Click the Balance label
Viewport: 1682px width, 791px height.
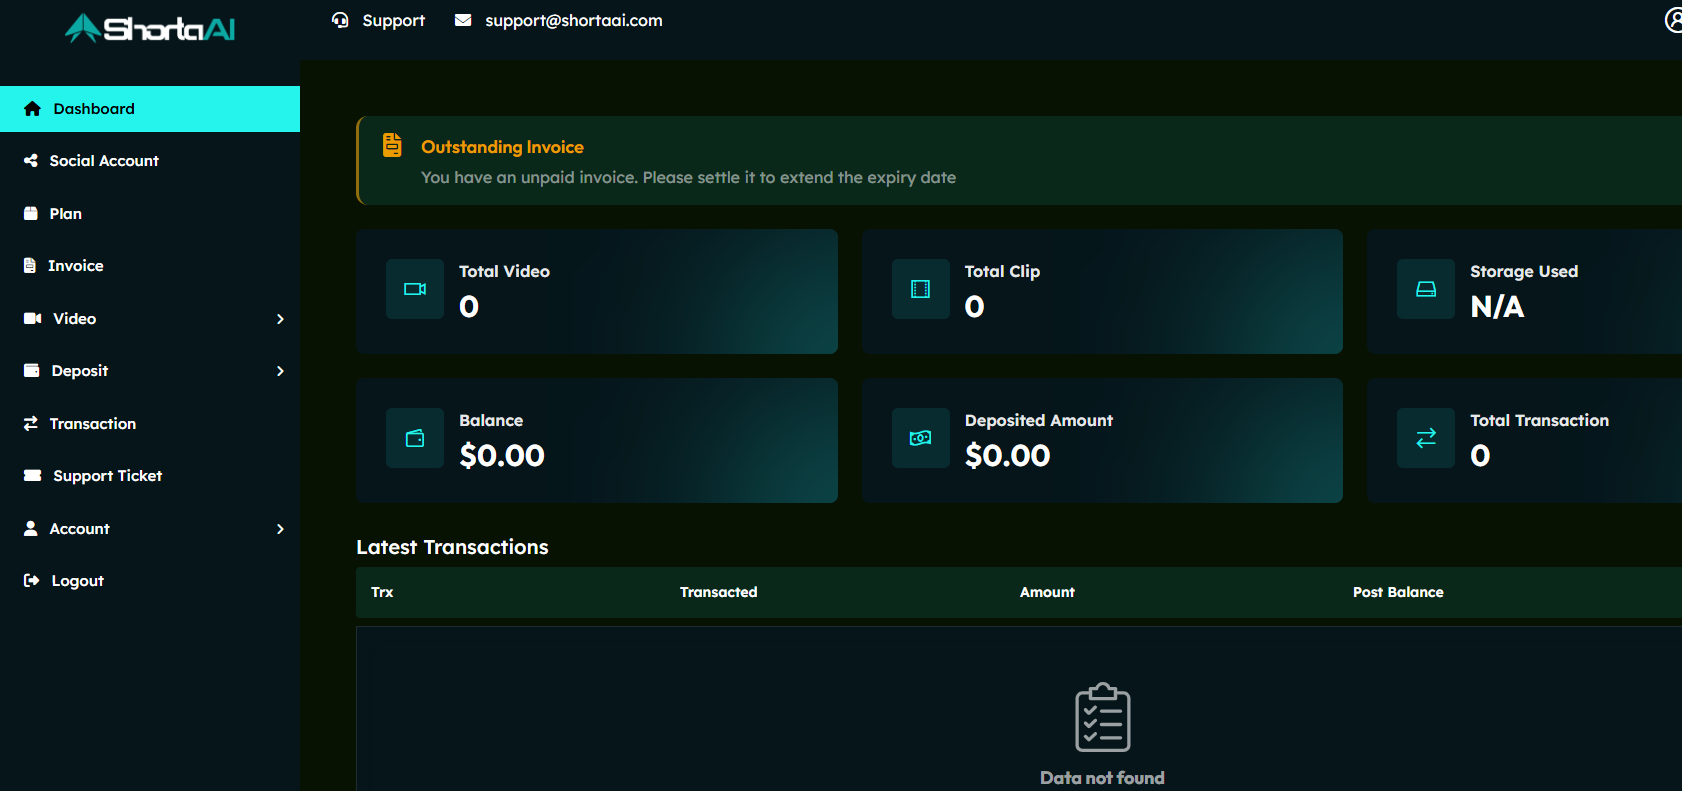(491, 420)
